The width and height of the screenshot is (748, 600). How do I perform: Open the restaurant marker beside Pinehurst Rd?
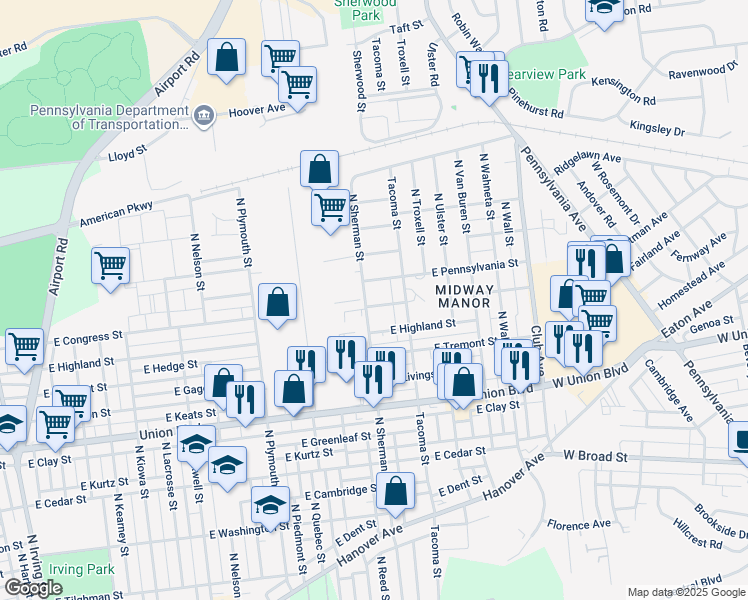tap(489, 81)
